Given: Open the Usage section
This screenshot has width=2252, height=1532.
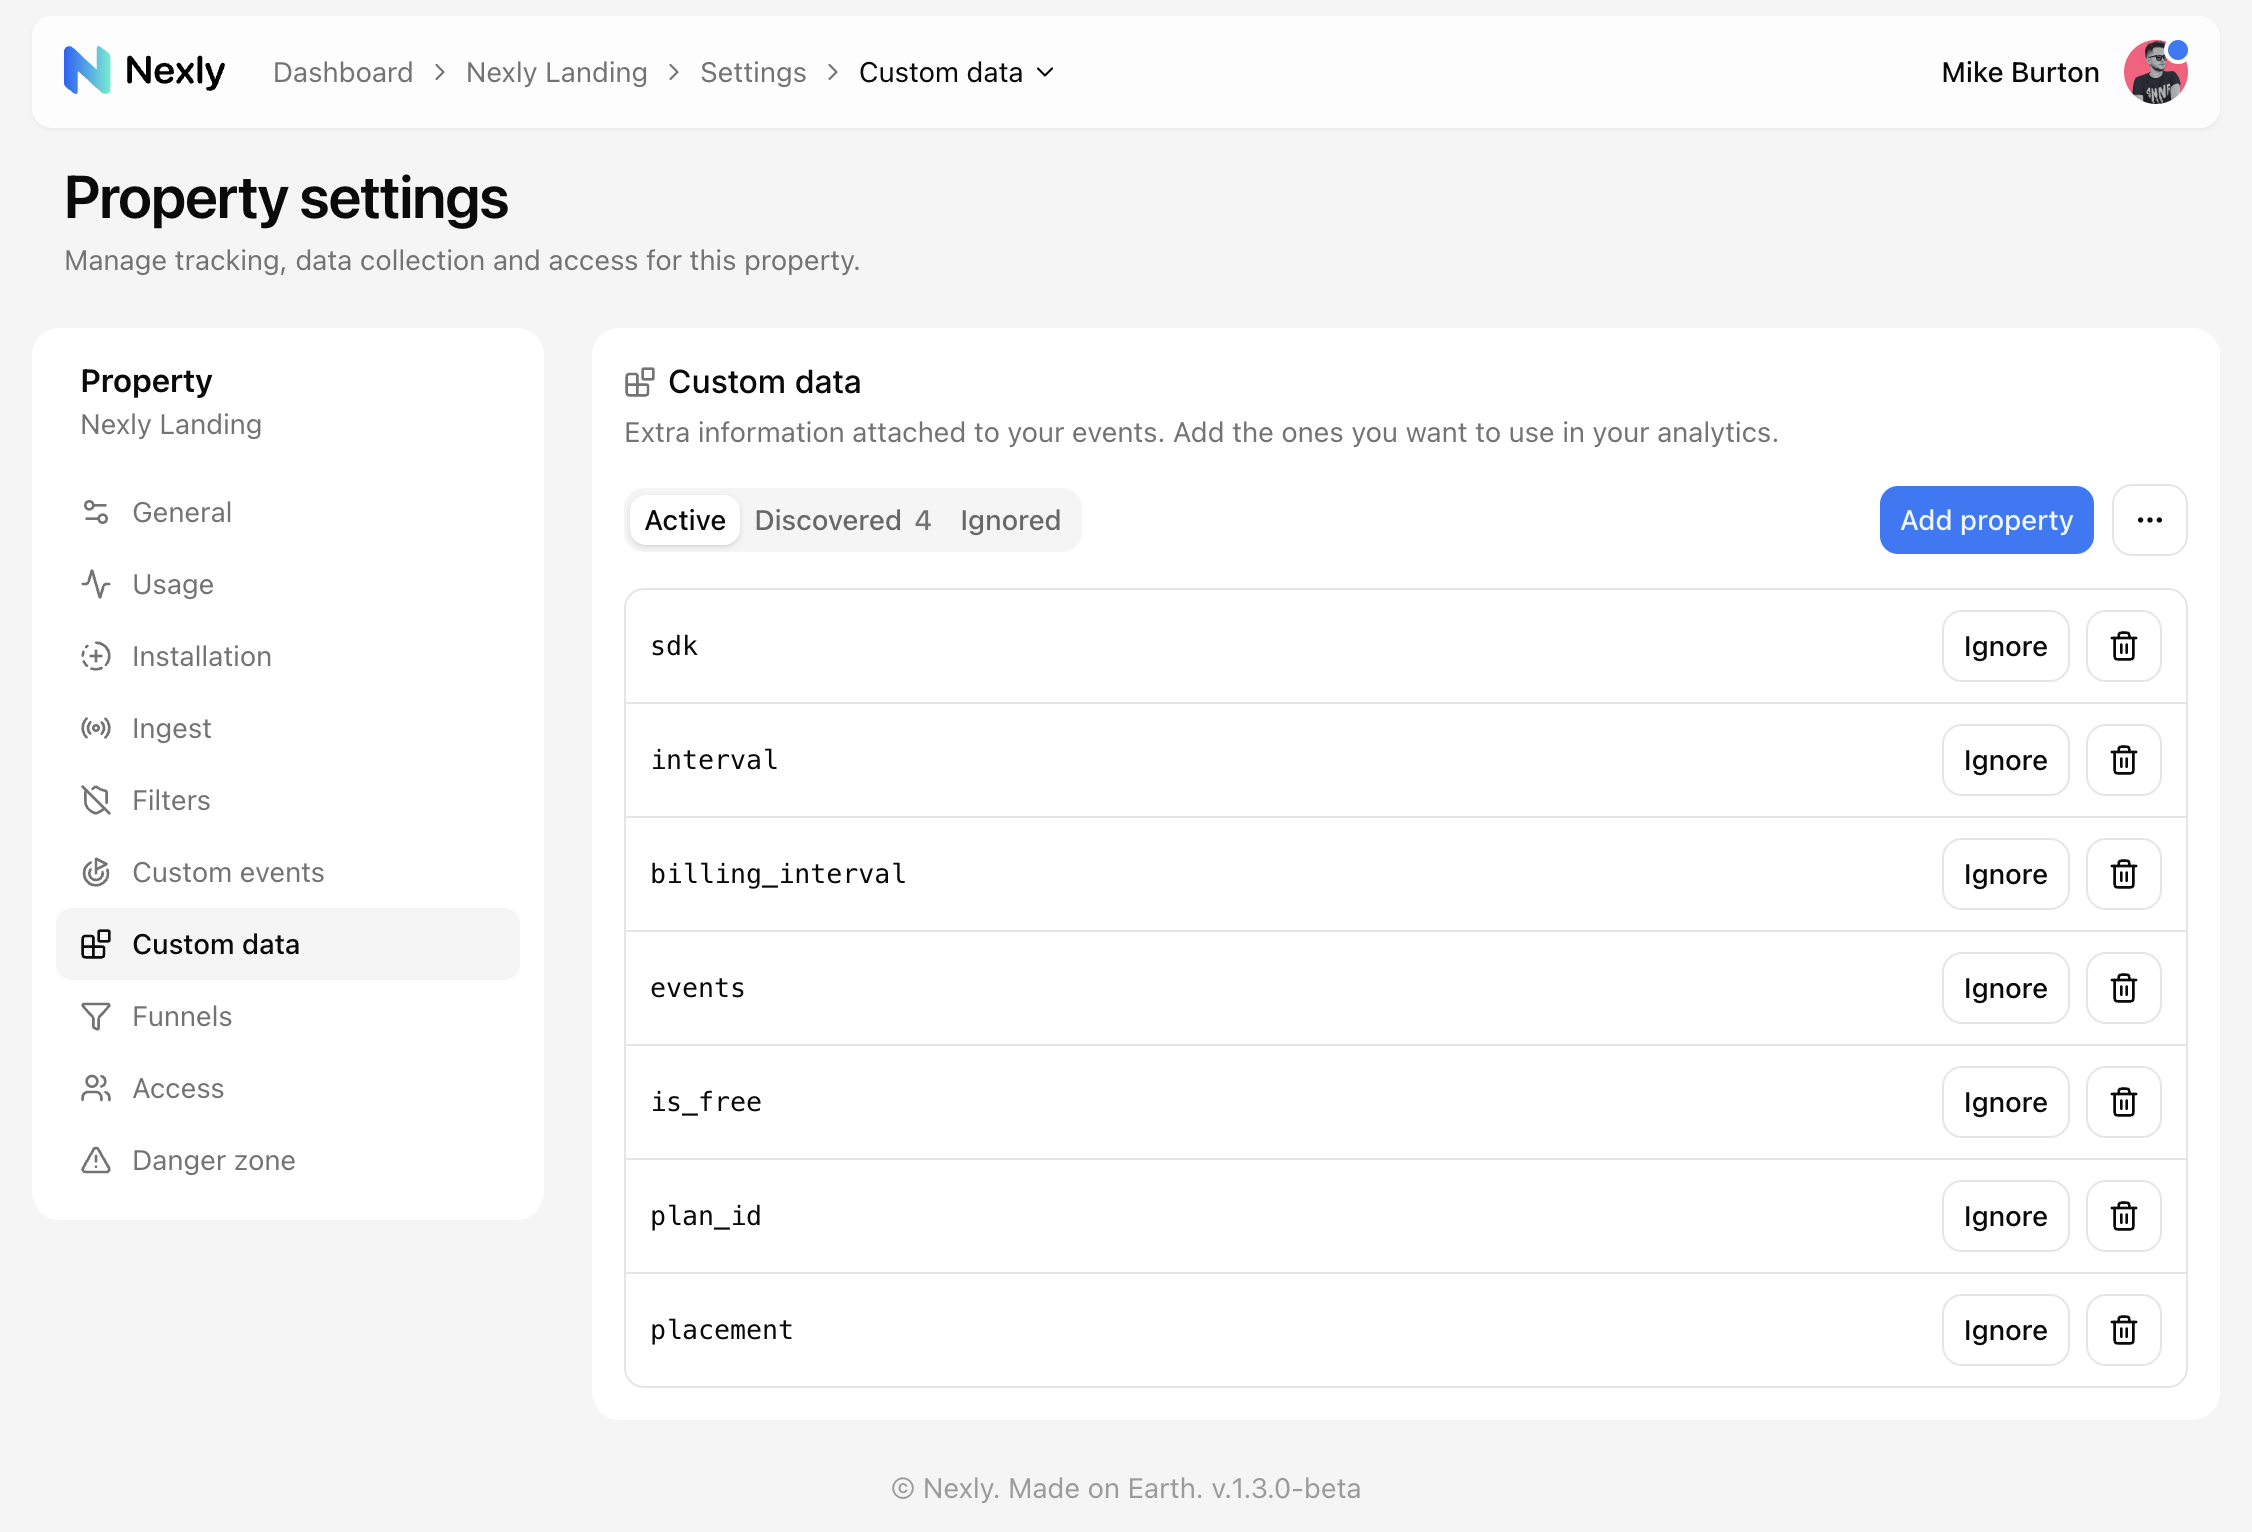Looking at the screenshot, I should tap(288, 584).
